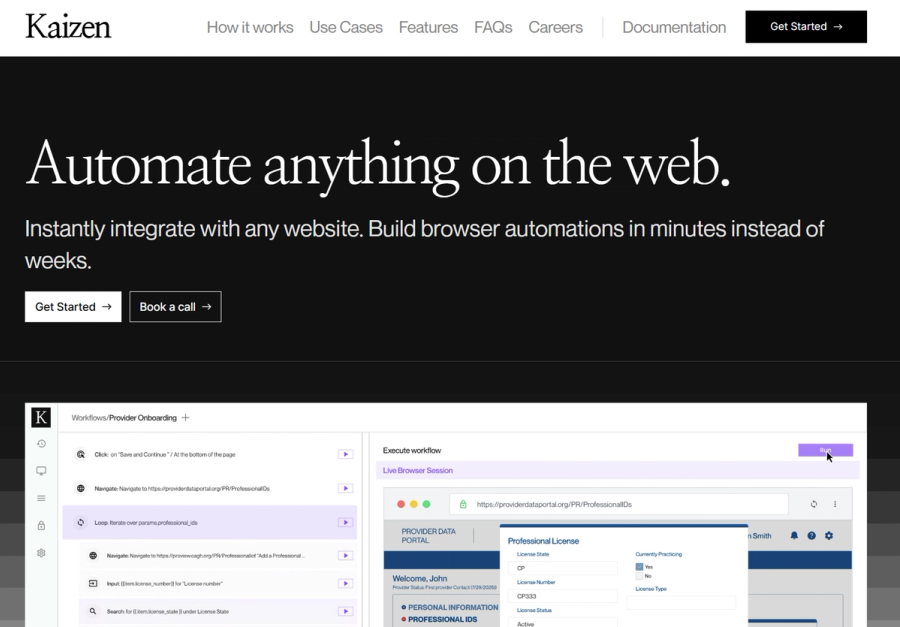Run the Input license_number step

pos(346,583)
